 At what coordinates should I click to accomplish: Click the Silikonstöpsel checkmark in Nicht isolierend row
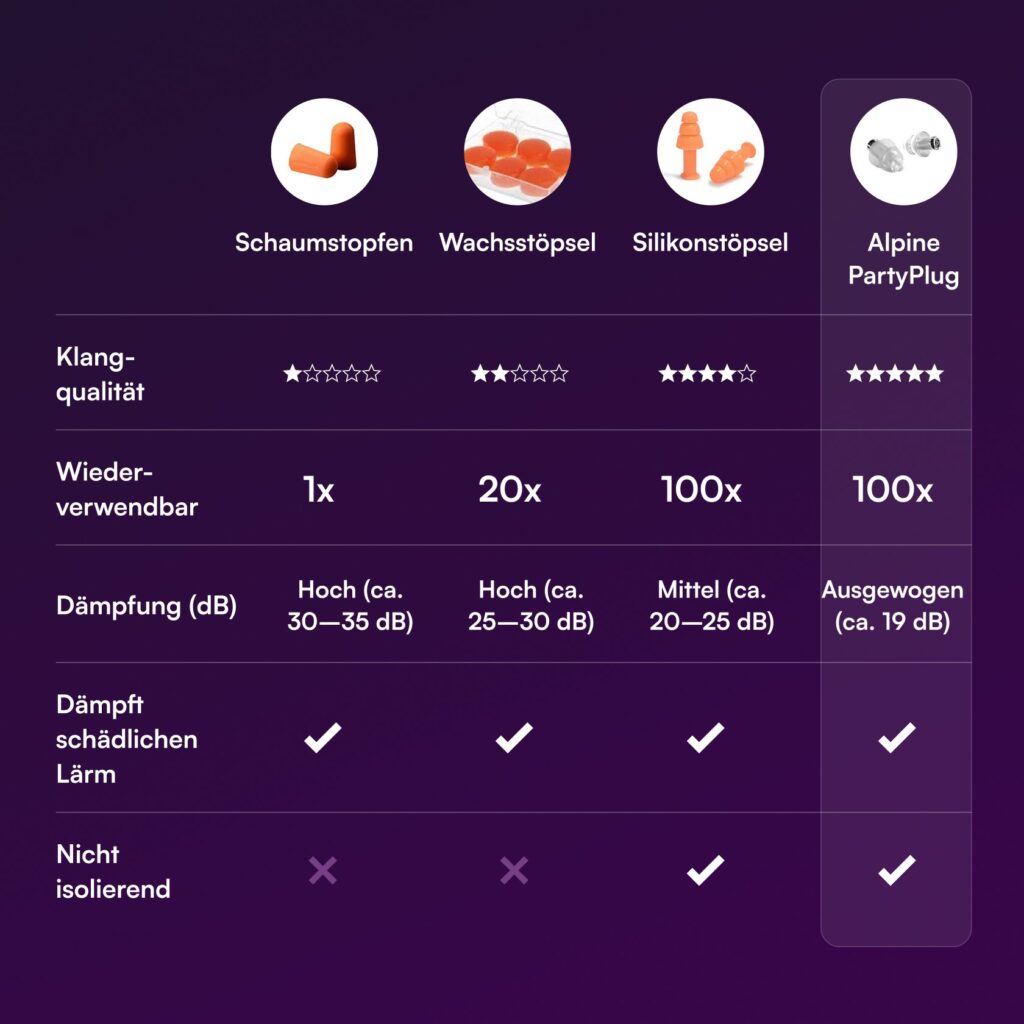click(x=705, y=870)
